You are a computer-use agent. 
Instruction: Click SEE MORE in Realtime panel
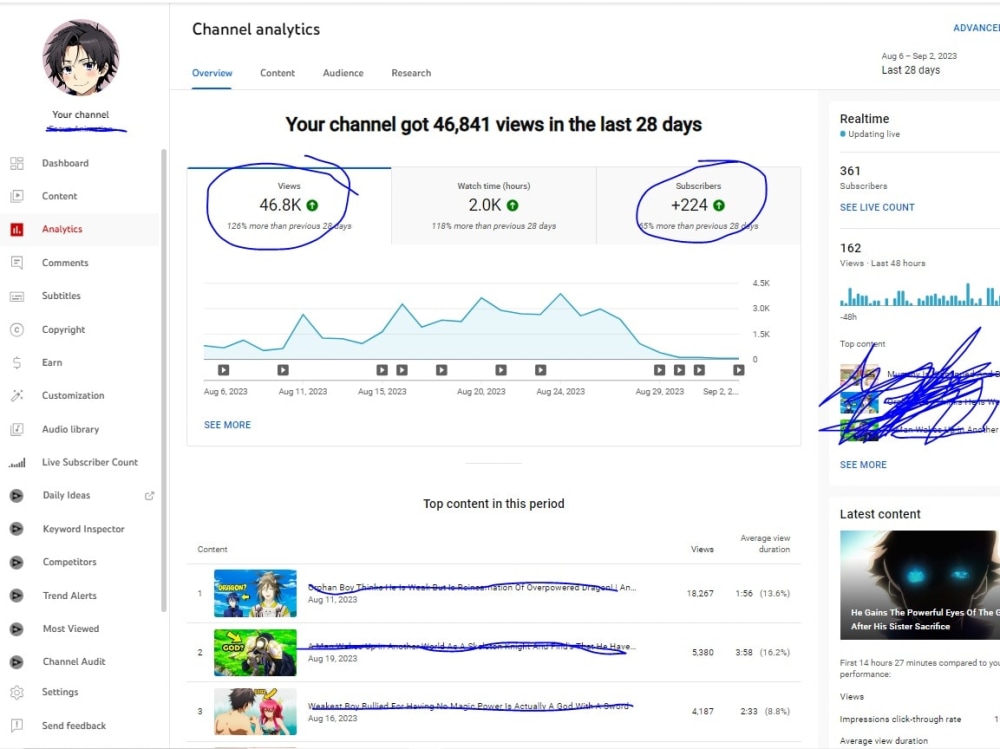tap(863, 465)
